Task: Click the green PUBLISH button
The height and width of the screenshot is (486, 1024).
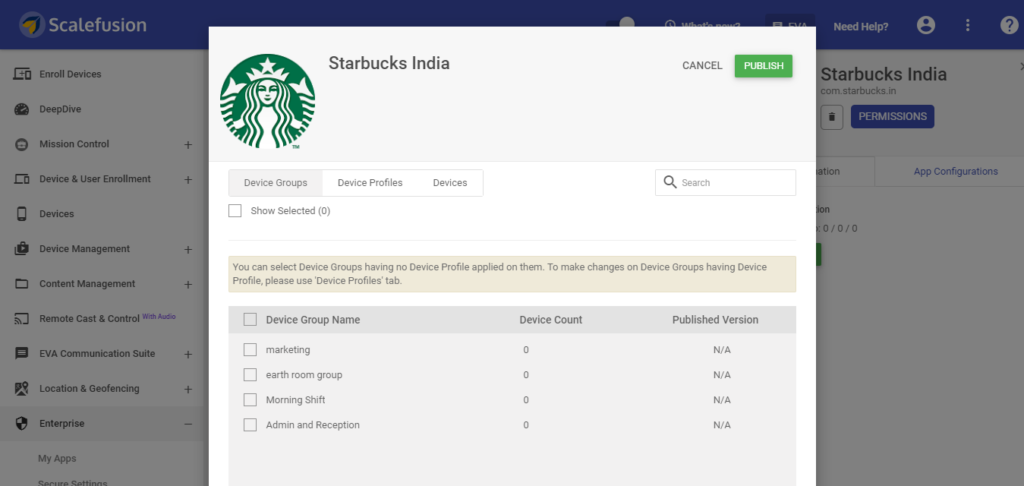Action: click(x=763, y=66)
